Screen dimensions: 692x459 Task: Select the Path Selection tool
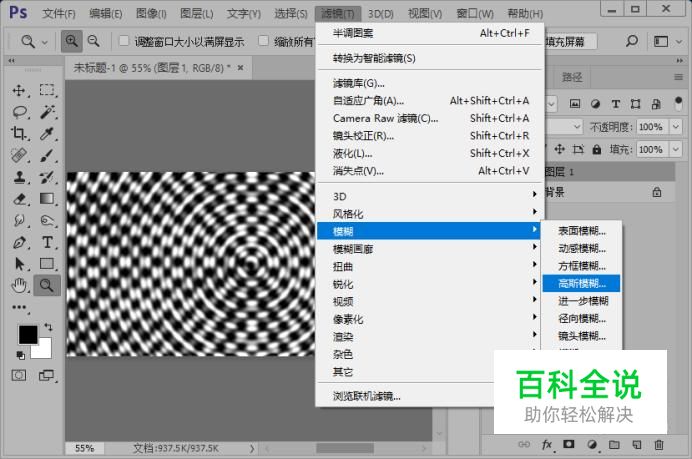[19, 264]
